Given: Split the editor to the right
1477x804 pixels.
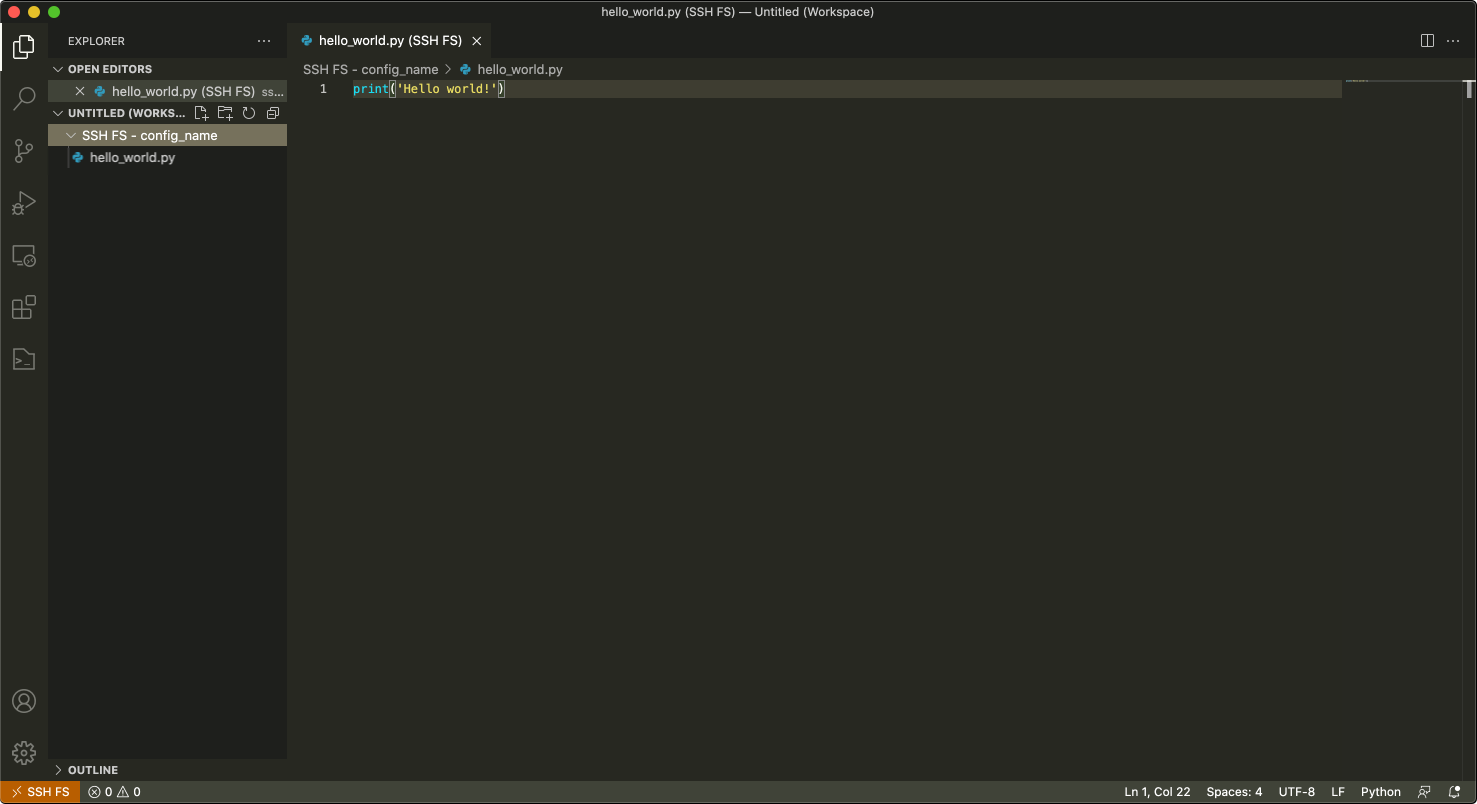Looking at the screenshot, I should tap(1427, 41).
